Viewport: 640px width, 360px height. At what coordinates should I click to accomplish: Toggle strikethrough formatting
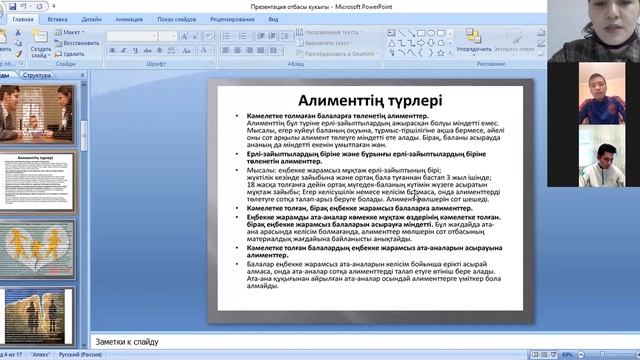pyautogui.click(x=147, y=51)
